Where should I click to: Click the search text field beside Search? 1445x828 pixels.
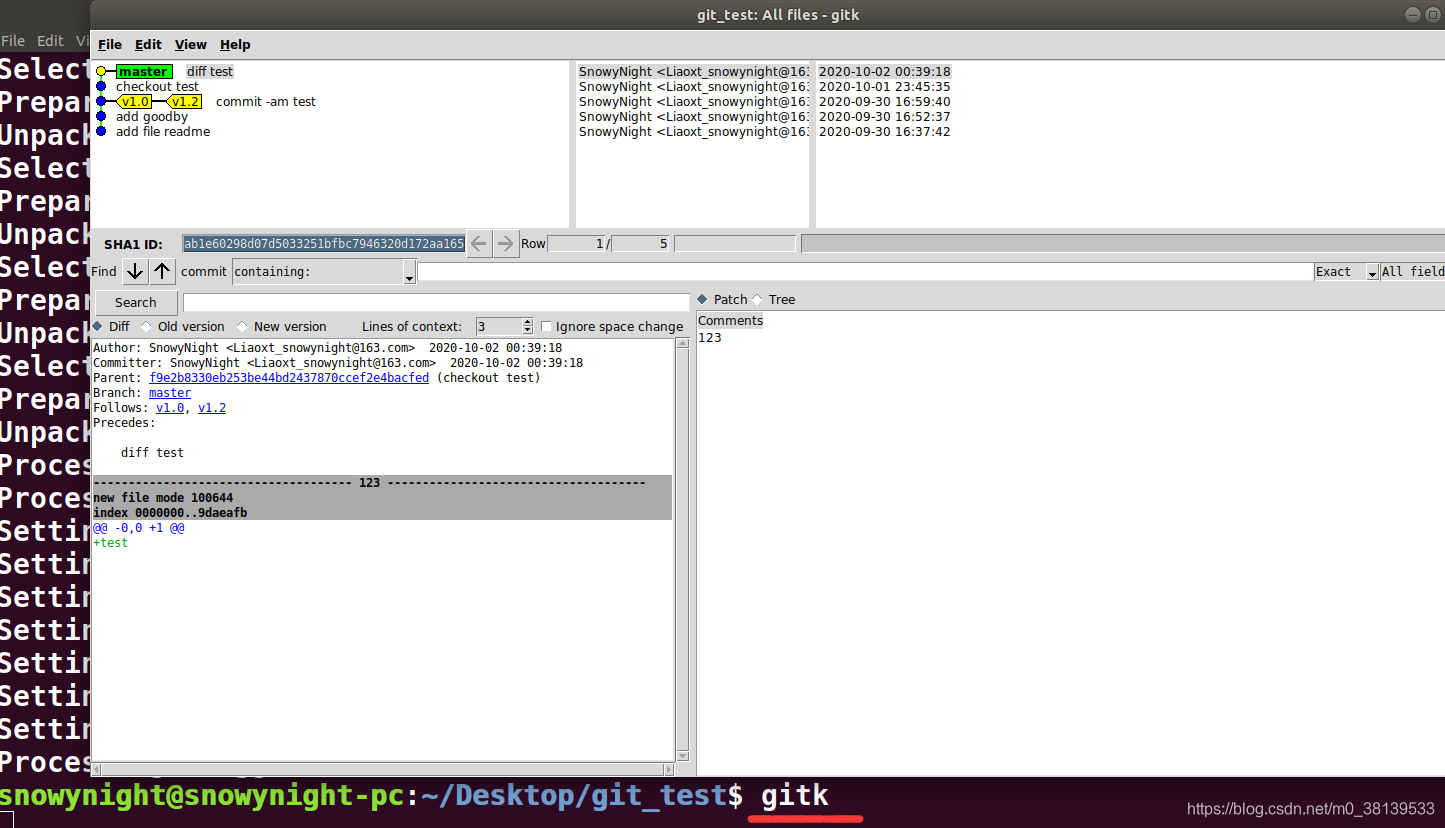point(436,302)
